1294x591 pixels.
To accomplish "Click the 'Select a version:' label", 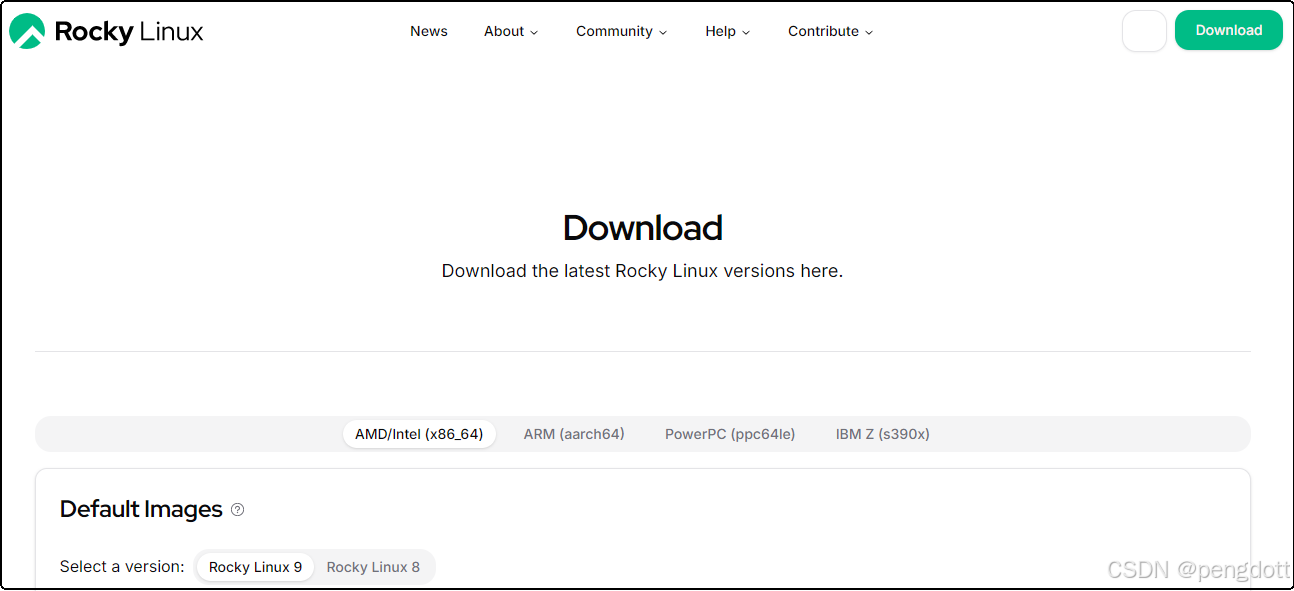I will click(x=122, y=566).
